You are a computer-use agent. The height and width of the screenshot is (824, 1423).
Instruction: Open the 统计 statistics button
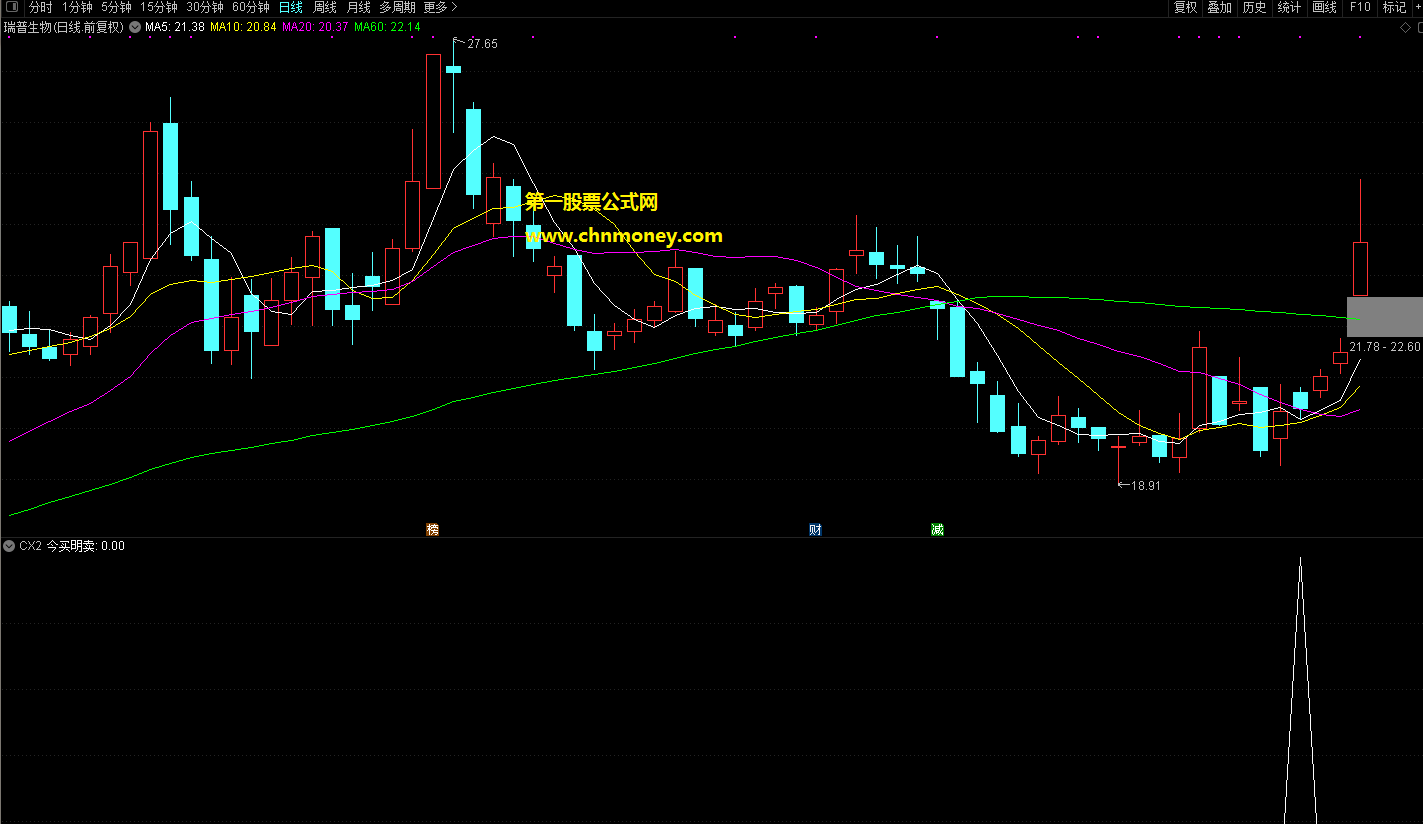[1290, 7]
